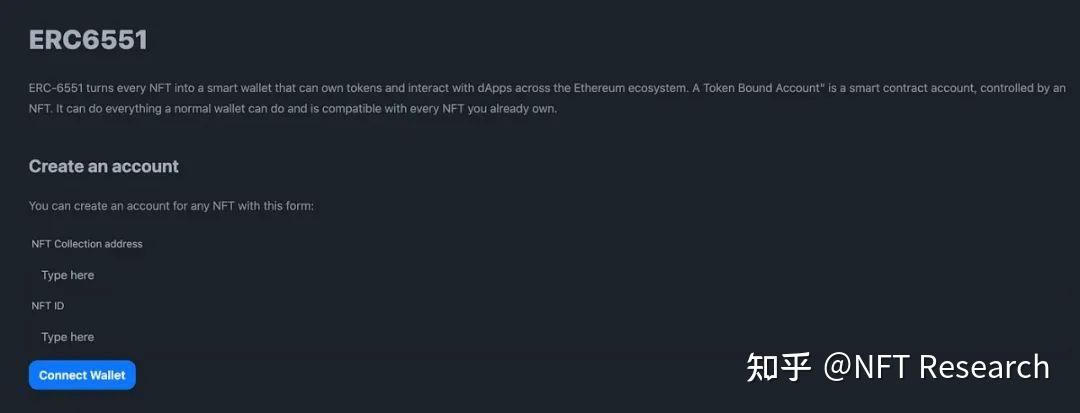Click the 知乎 logo watermark
This screenshot has width=1080, height=413.
coord(778,367)
